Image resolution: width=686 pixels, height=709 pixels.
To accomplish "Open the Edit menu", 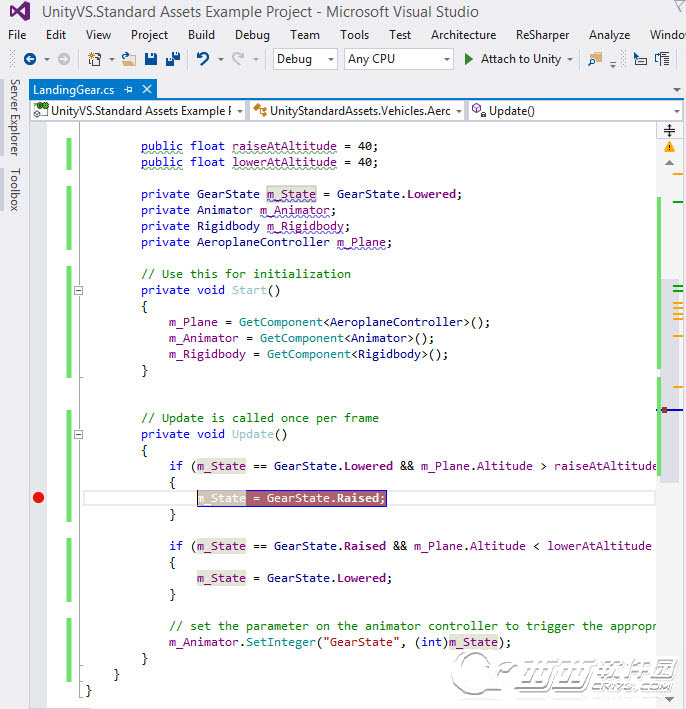I will click(56, 35).
